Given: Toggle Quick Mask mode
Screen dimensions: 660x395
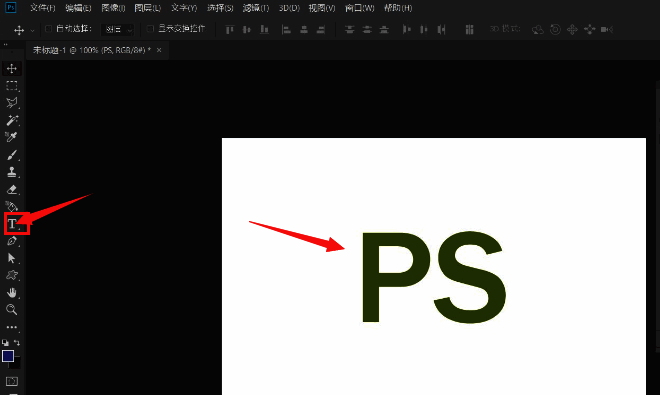Looking at the screenshot, I should click(12, 382).
